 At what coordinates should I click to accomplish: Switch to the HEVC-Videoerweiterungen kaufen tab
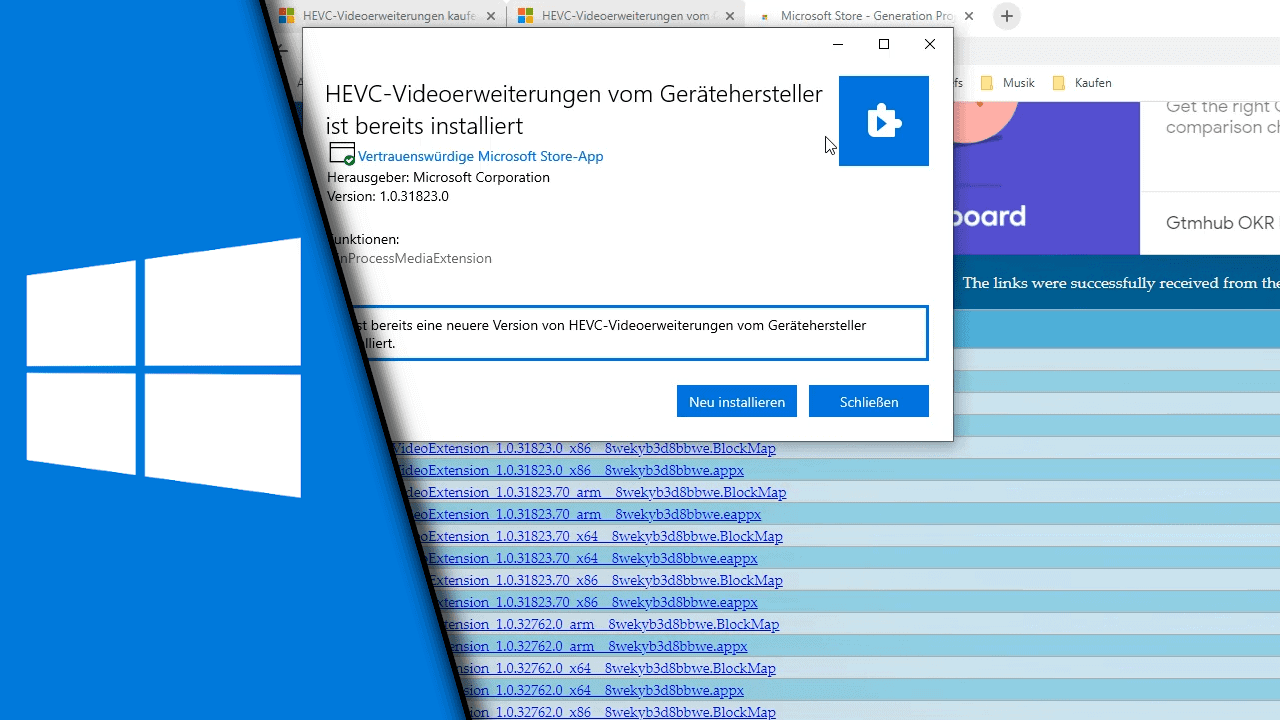[385, 16]
